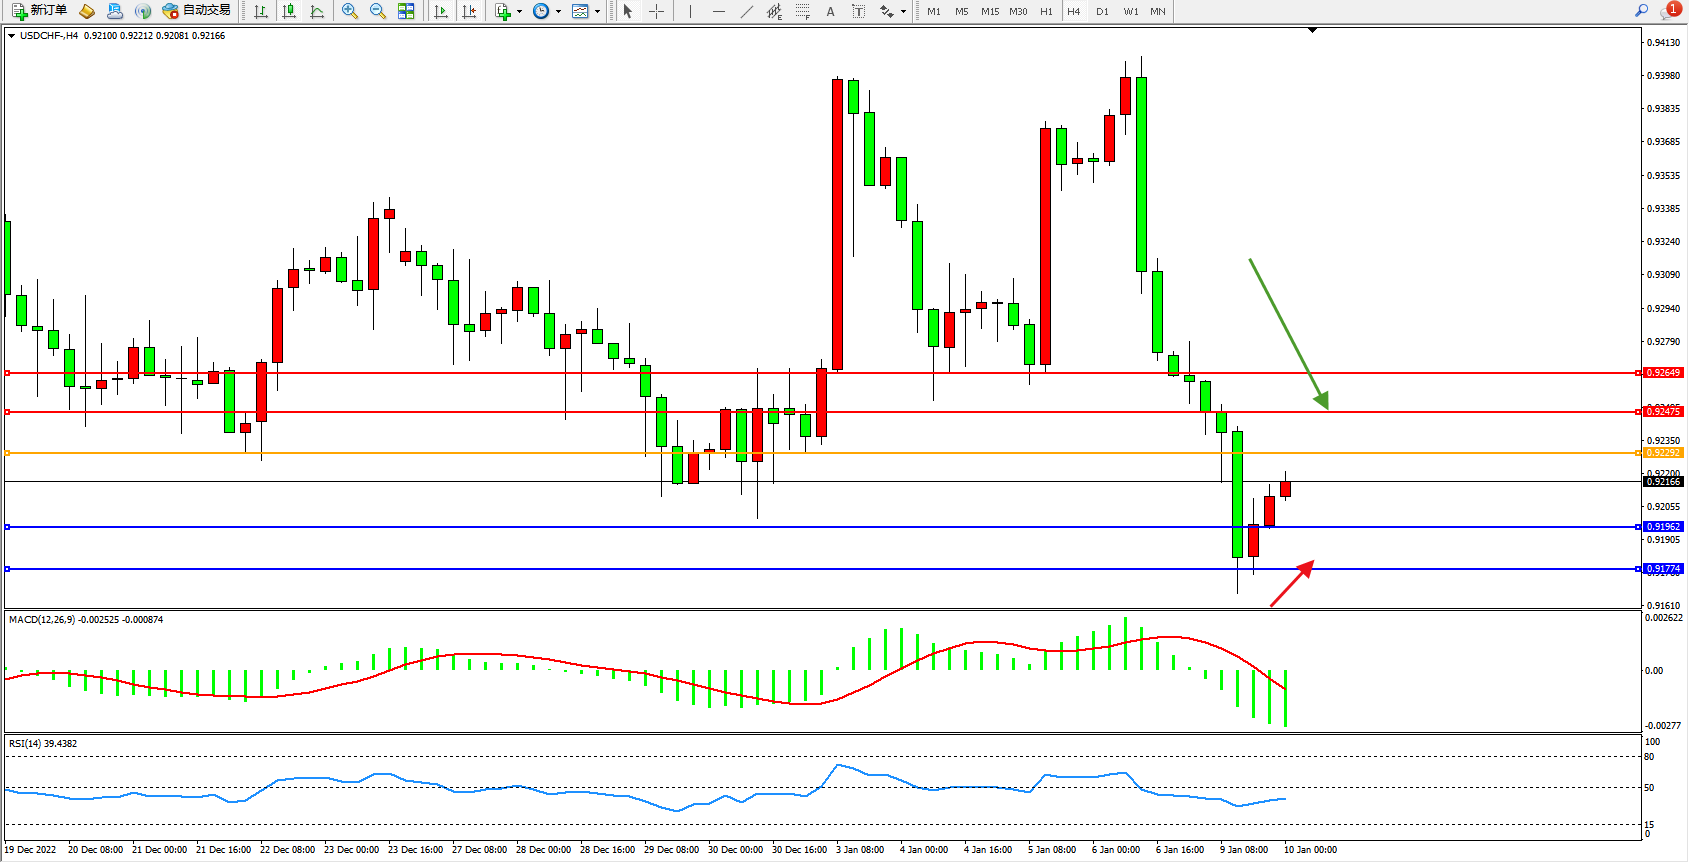This screenshot has width=1689, height=863.
Task: Select the crosshair cursor tool
Action: pos(657,11)
